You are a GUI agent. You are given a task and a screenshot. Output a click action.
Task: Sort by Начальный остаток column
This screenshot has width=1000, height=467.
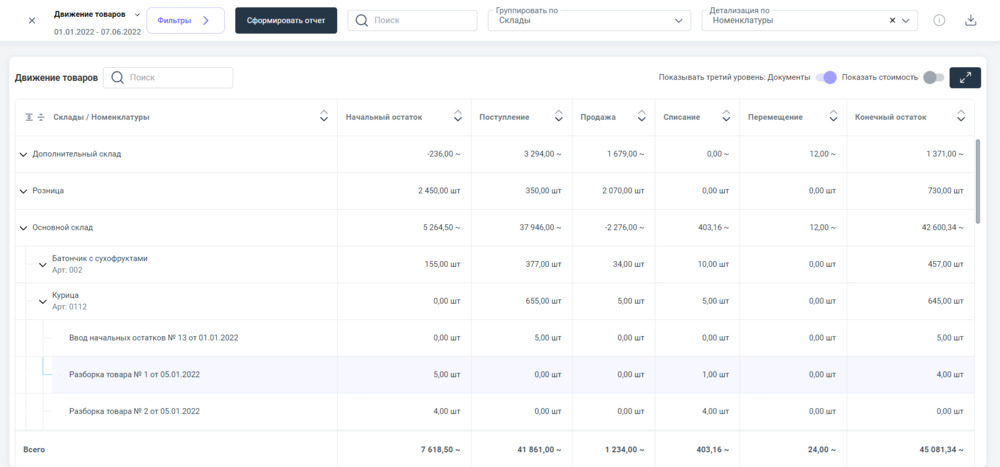(x=458, y=117)
